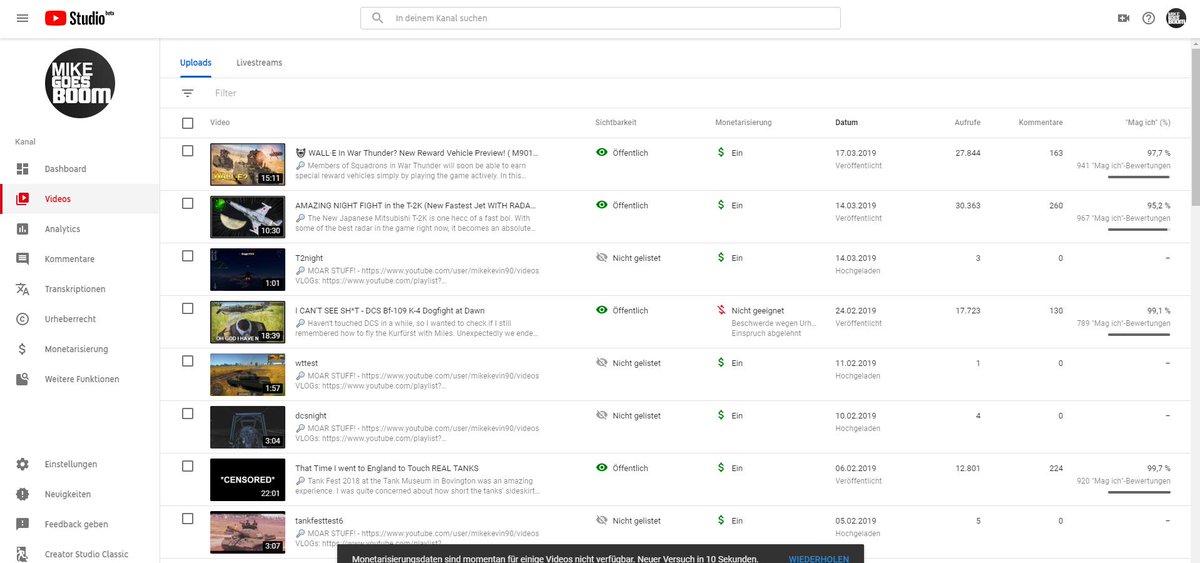Viewport: 1200px width, 563px height.
Task: Click the 224 comments count
Action: 1054,467
